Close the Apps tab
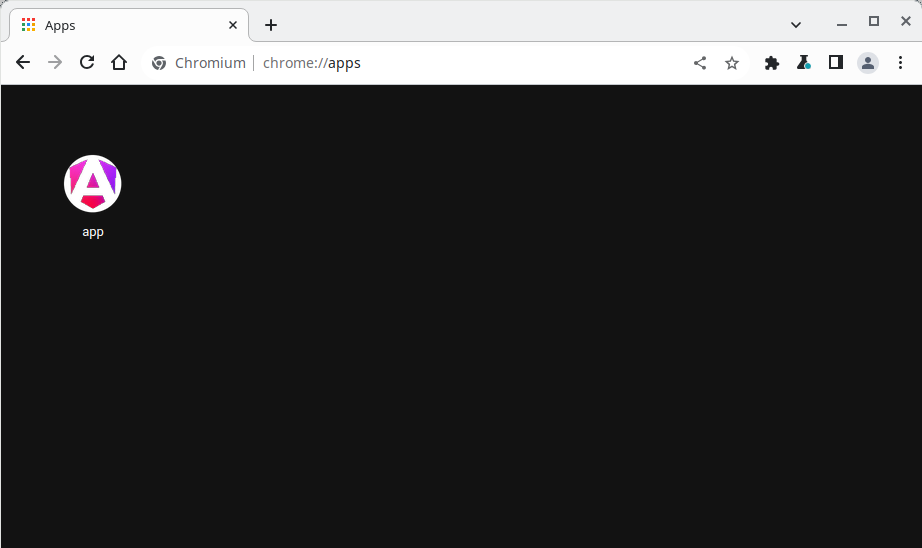Screen dimensions: 922x548 pos(233,25)
